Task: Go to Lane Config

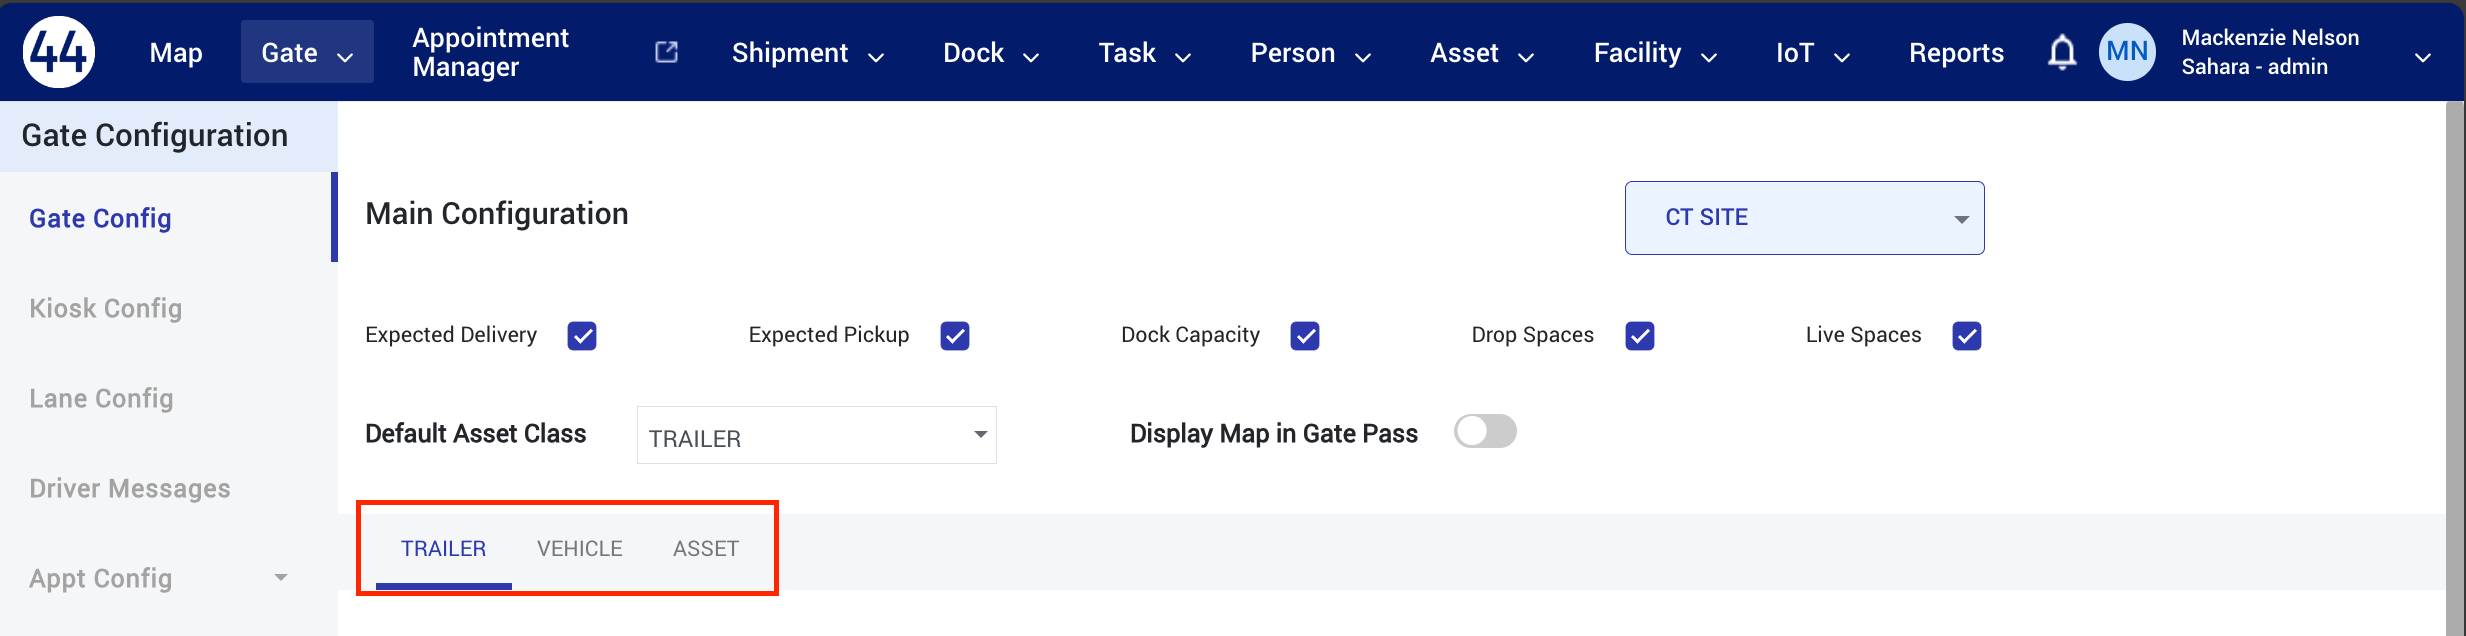Action: point(101,398)
